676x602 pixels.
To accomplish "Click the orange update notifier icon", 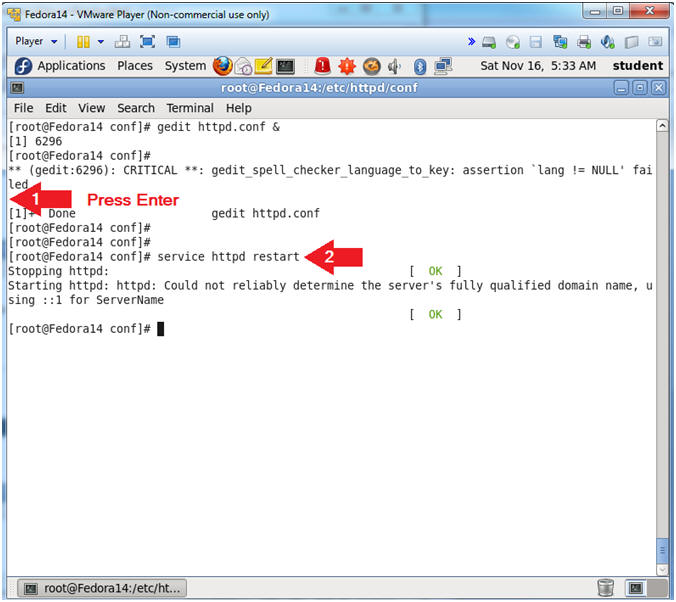I will 372,66.
